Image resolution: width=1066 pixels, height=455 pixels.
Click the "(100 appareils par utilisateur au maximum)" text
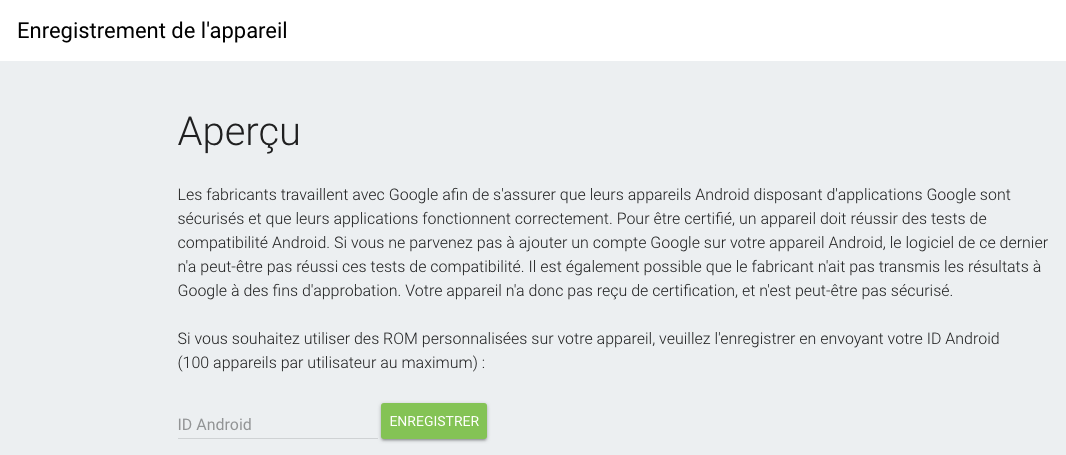330,362
